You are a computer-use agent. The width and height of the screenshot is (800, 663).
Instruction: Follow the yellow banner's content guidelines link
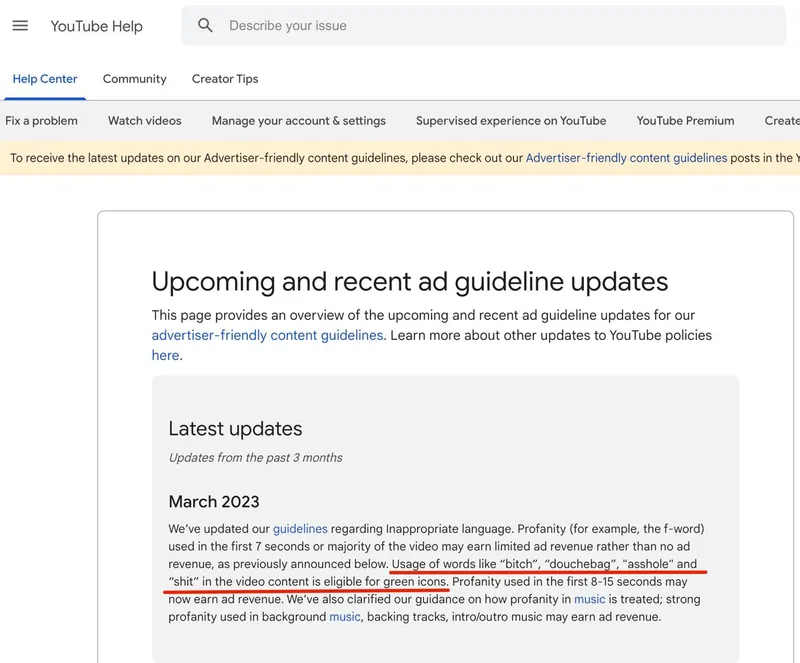click(x=626, y=158)
